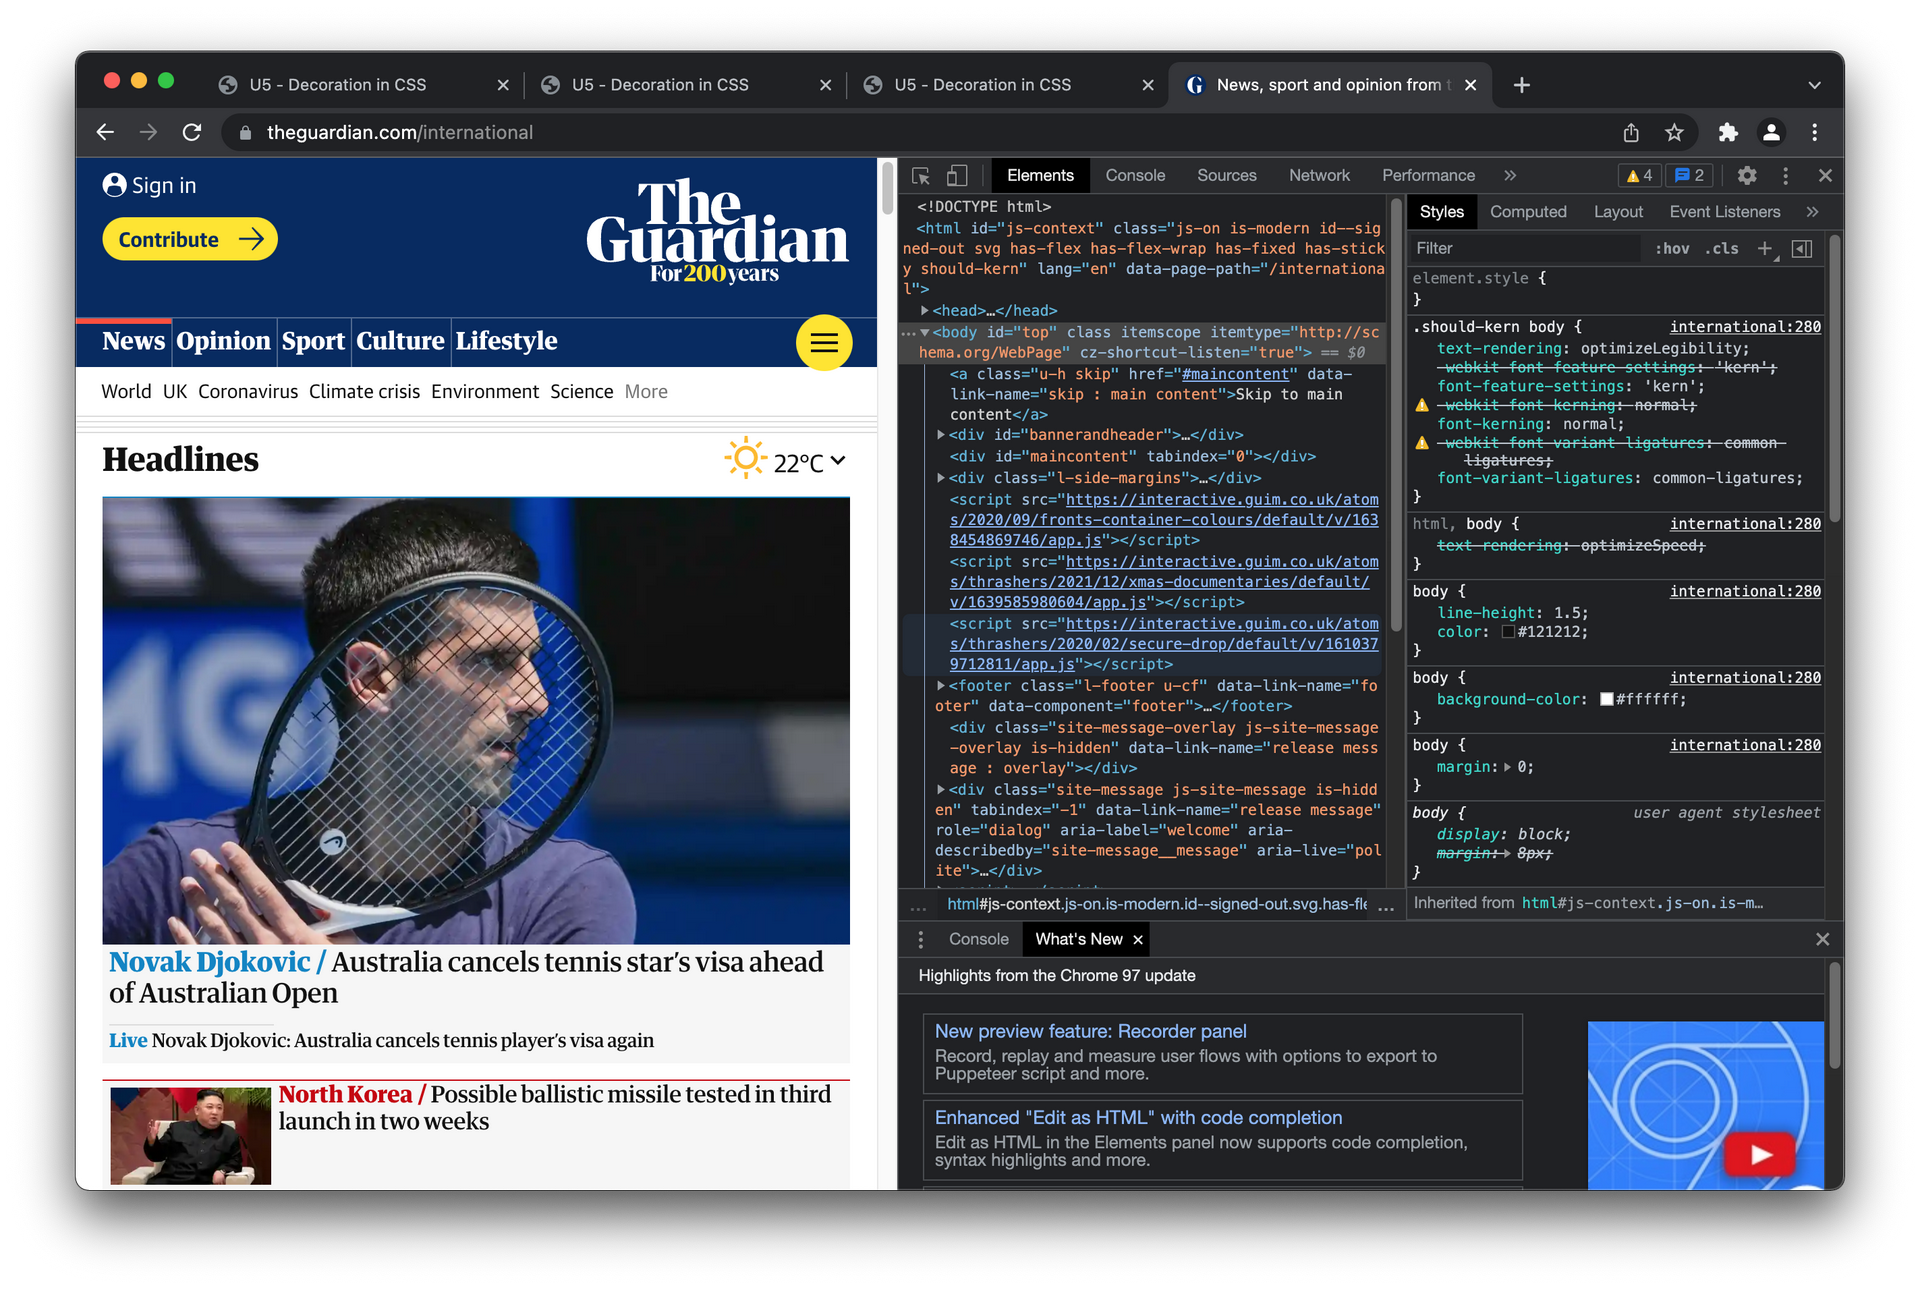
Task: Open the Guardian yellow hamburger menu
Action: tap(824, 343)
